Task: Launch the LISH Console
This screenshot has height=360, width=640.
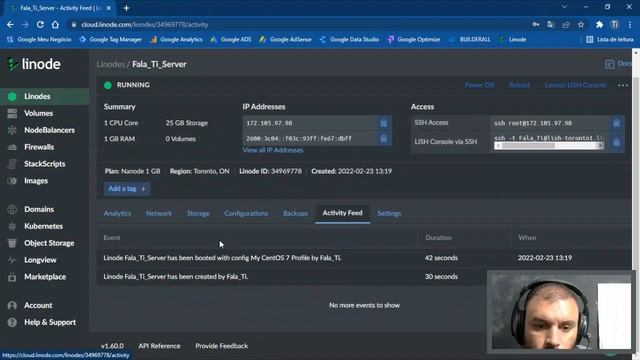Action: click(576, 85)
